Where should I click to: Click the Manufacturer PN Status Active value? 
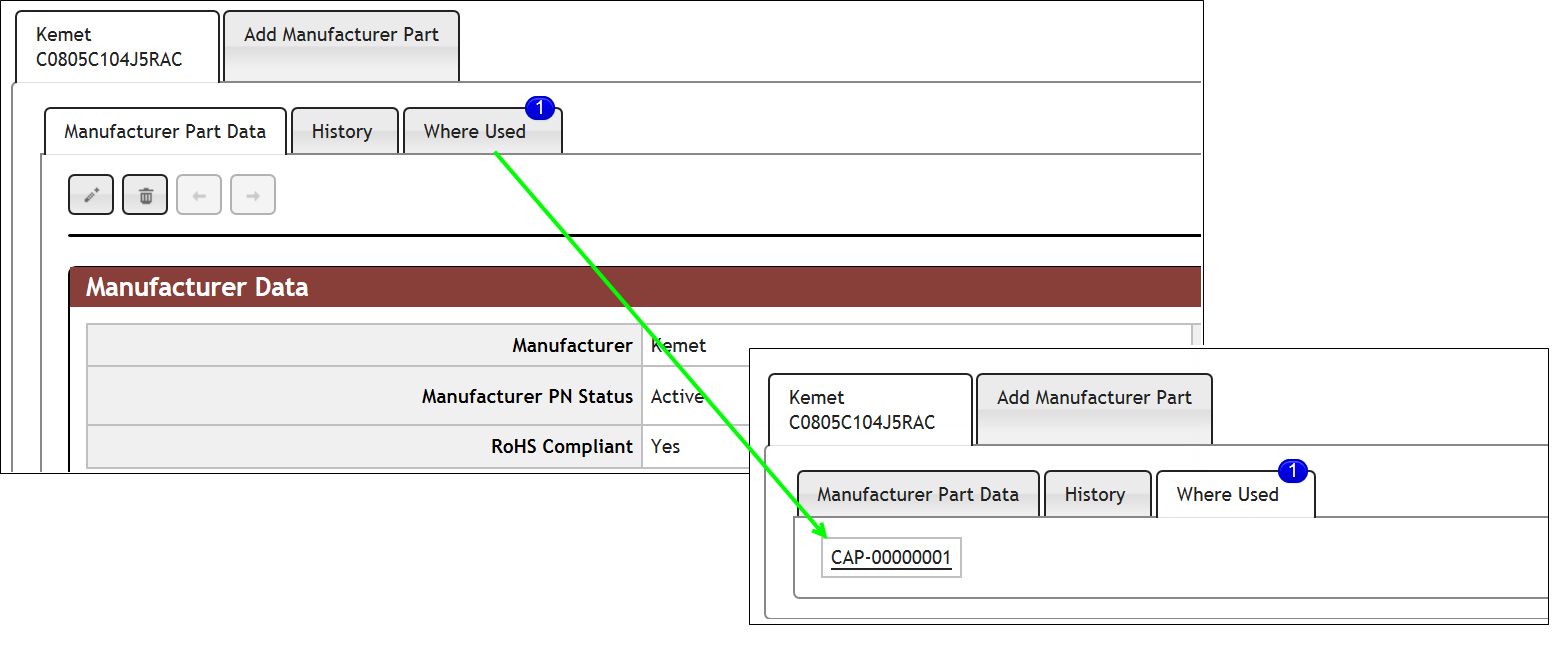680,396
